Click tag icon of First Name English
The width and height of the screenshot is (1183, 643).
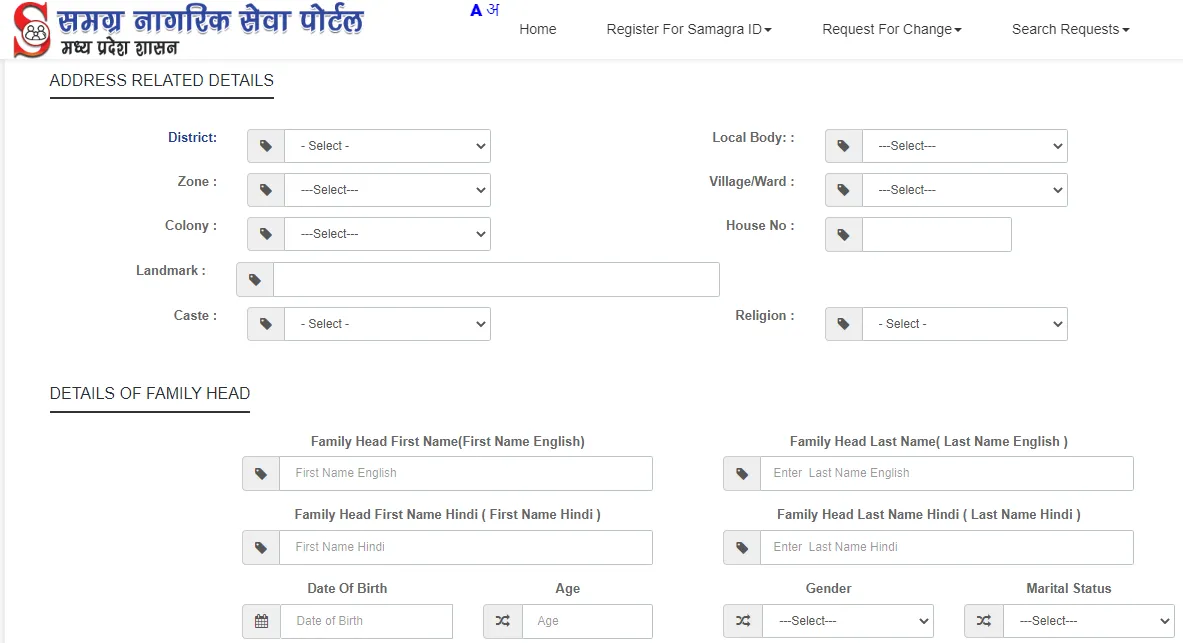261,473
